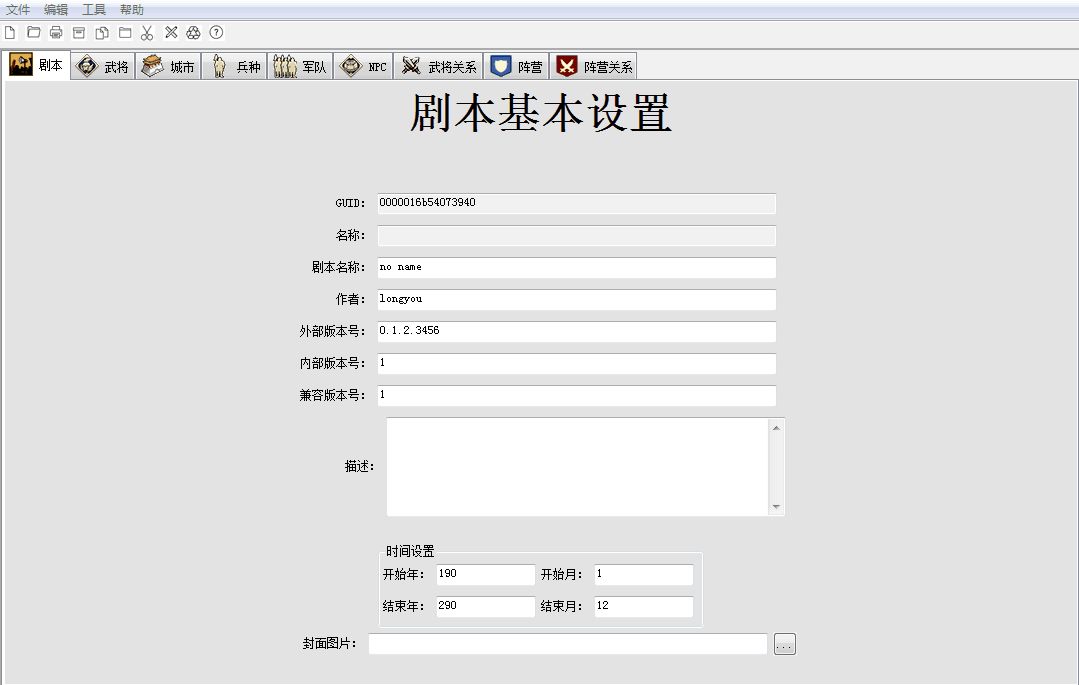Open the 军队 tab
This screenshot has width=1079, height=685.
[301, 66]
